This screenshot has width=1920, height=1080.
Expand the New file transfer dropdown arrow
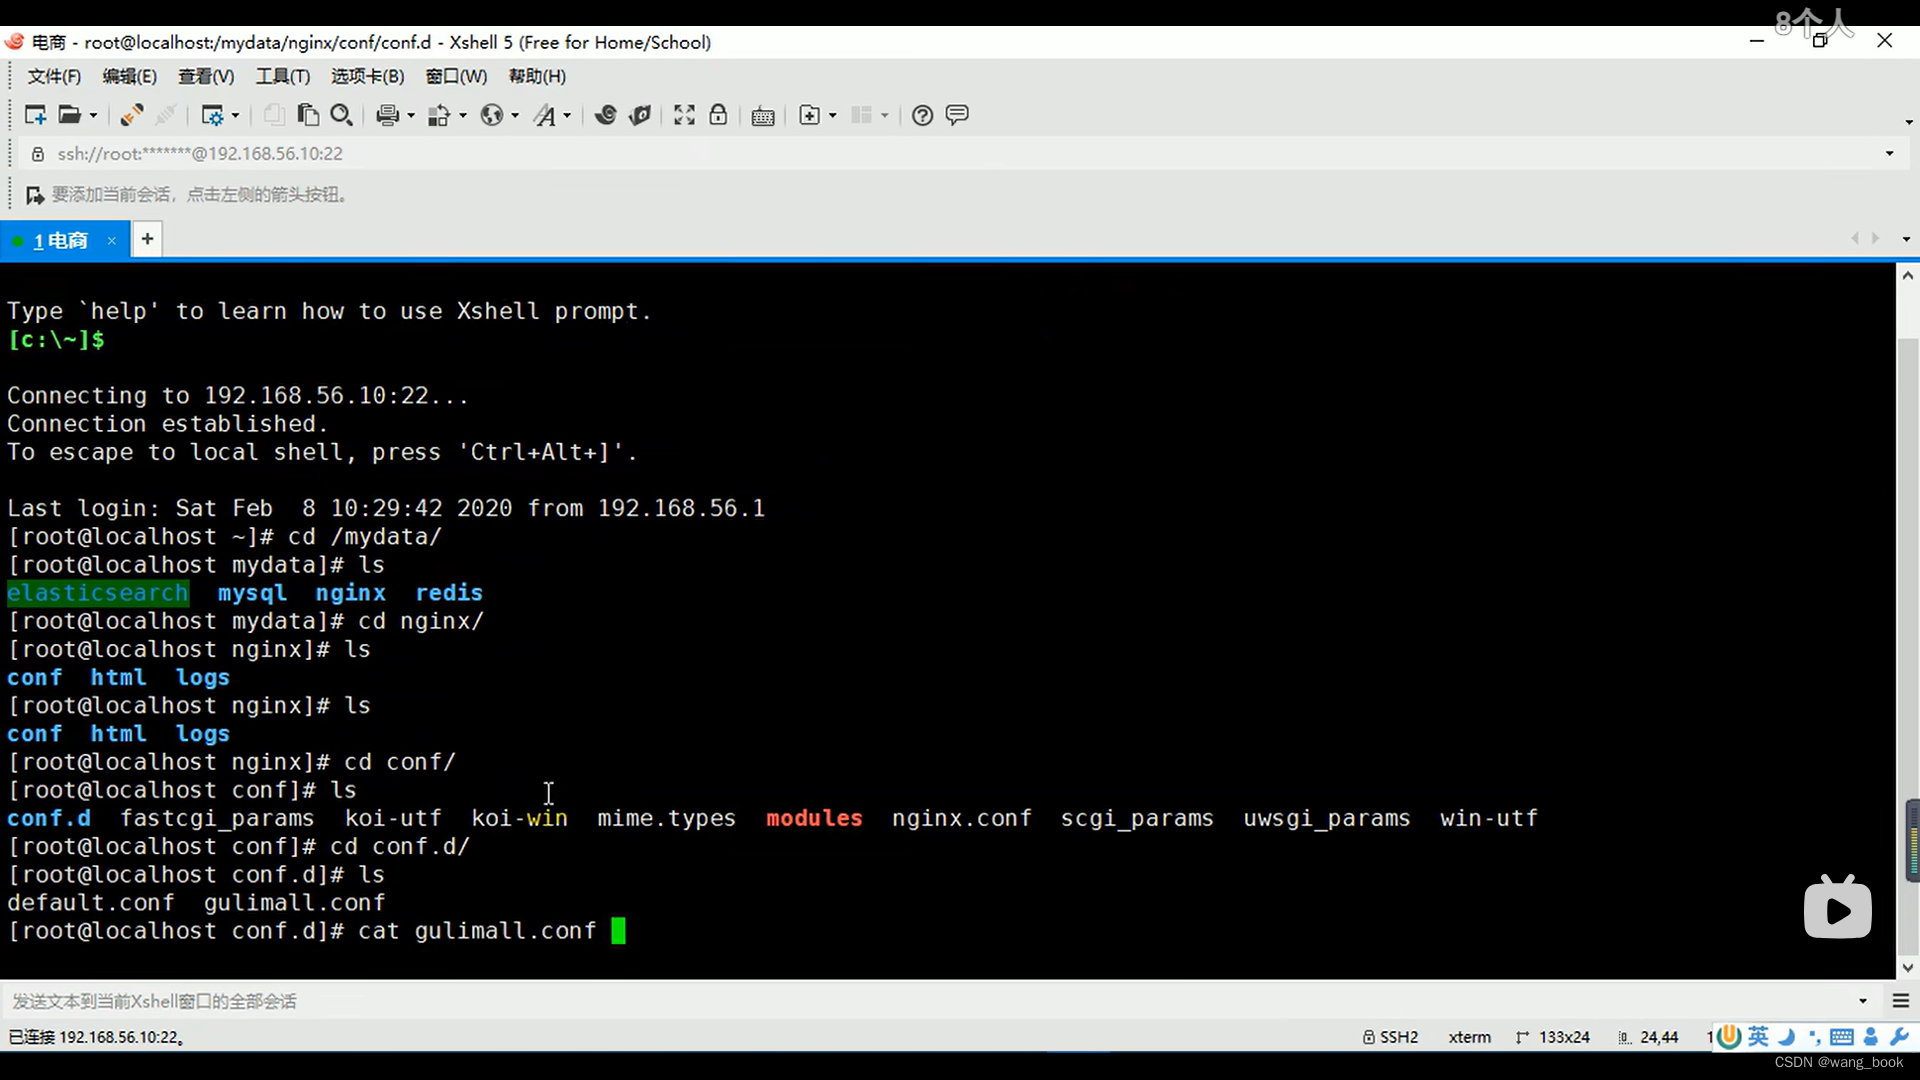coord(833,116)
